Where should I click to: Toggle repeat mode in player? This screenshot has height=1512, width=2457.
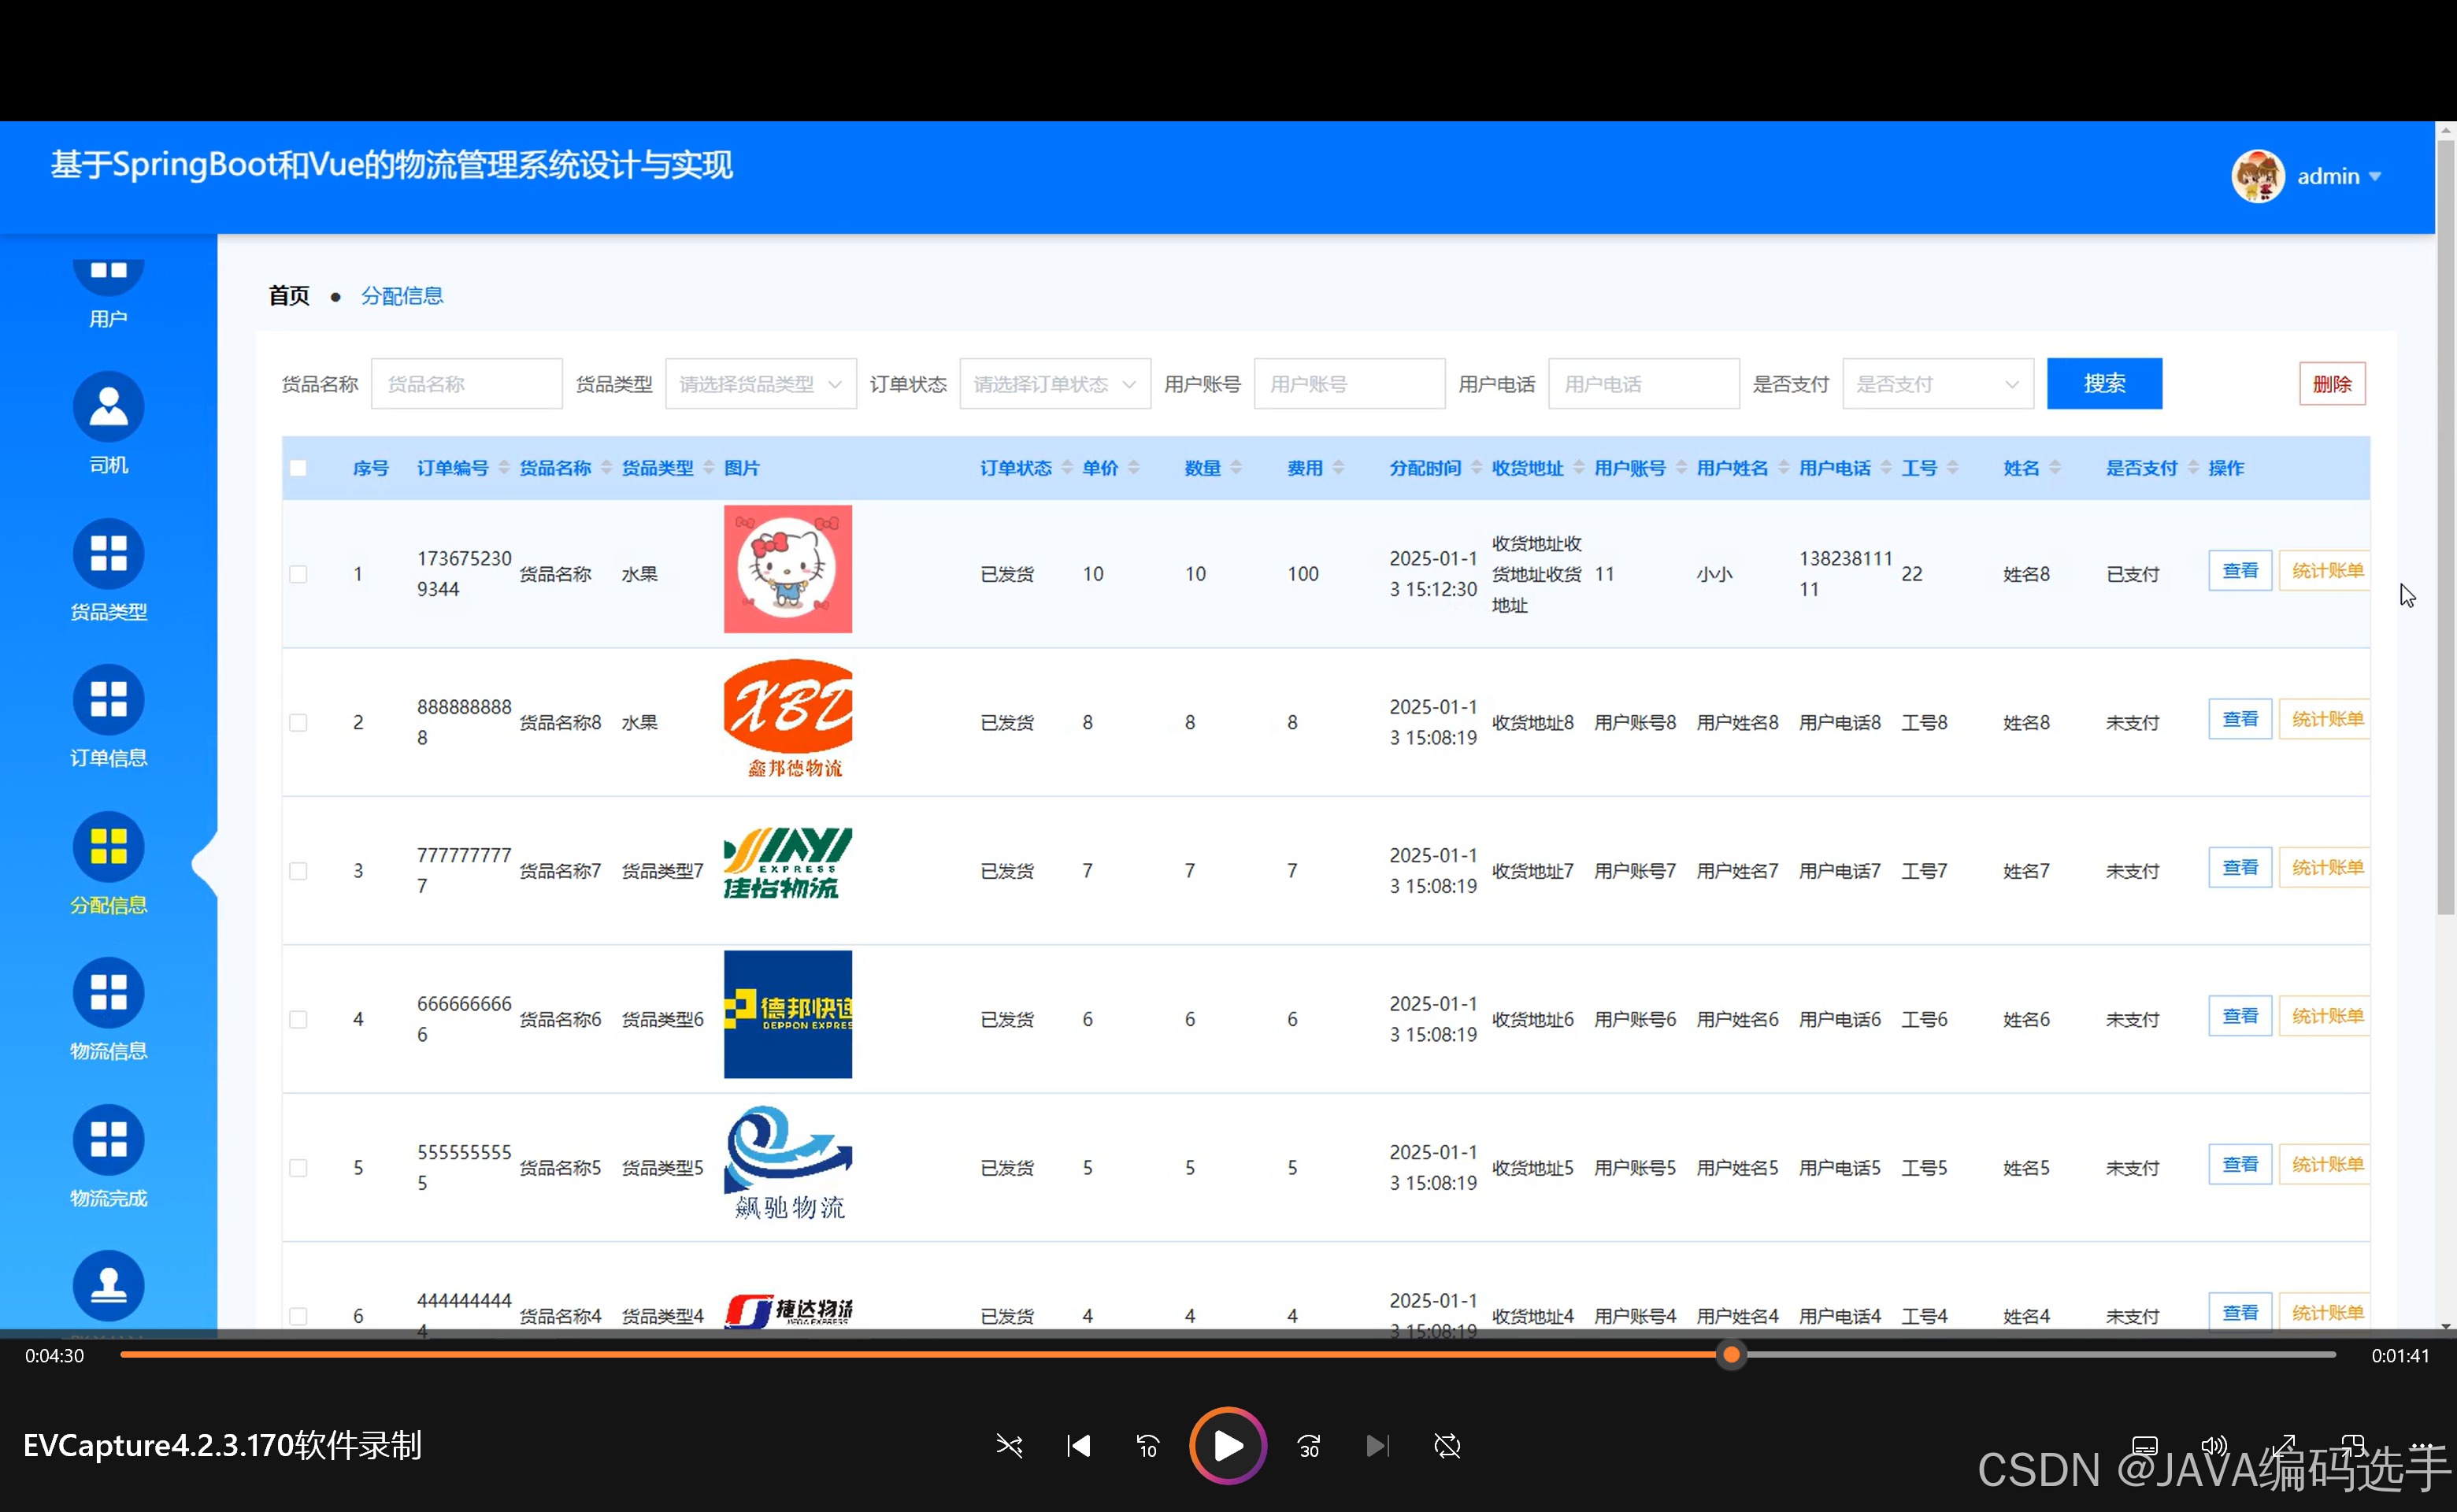coord(1447,1446)
